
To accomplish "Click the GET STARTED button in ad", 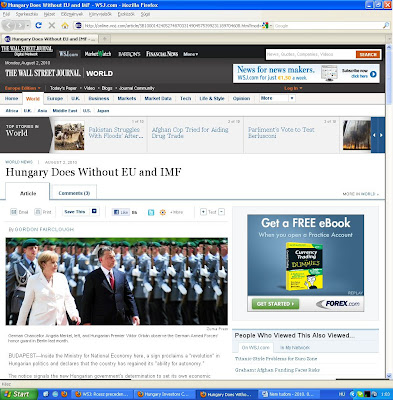I will click(x=275, y=304).
